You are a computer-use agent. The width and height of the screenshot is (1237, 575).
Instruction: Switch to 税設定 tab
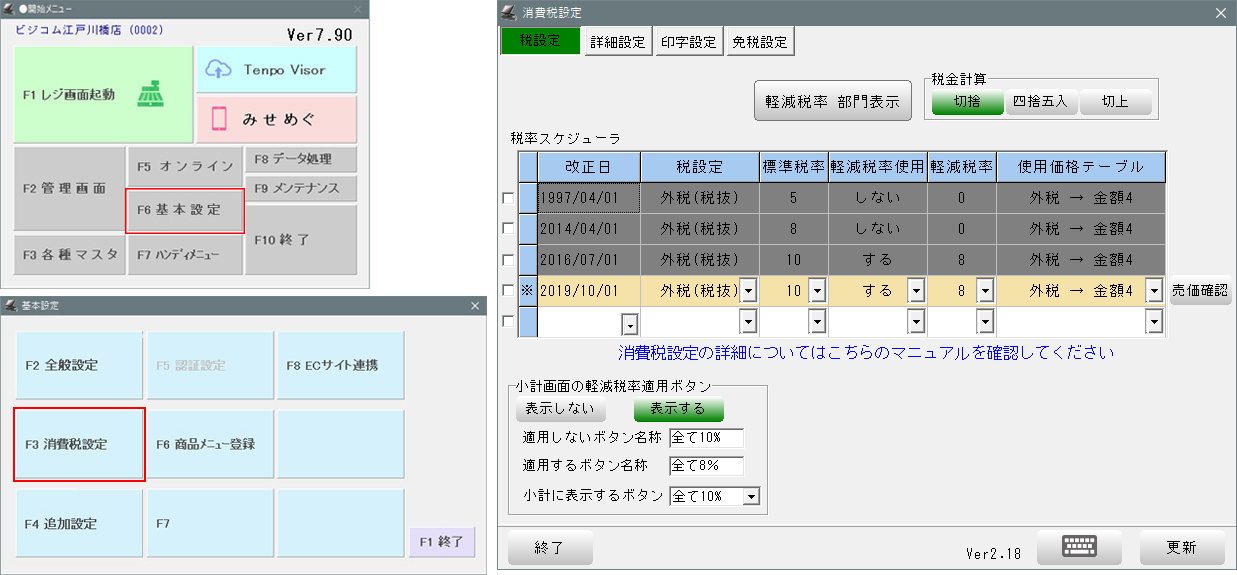540,41
